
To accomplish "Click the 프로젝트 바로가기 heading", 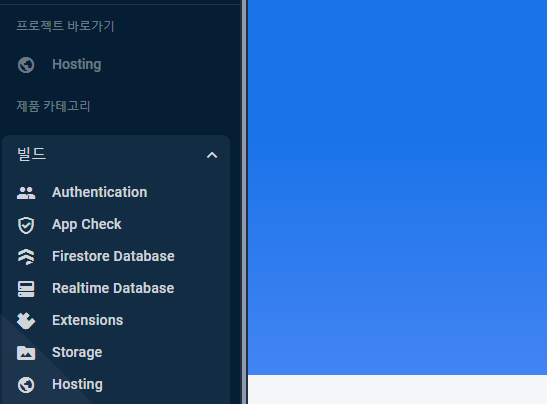I will [65, 26].
